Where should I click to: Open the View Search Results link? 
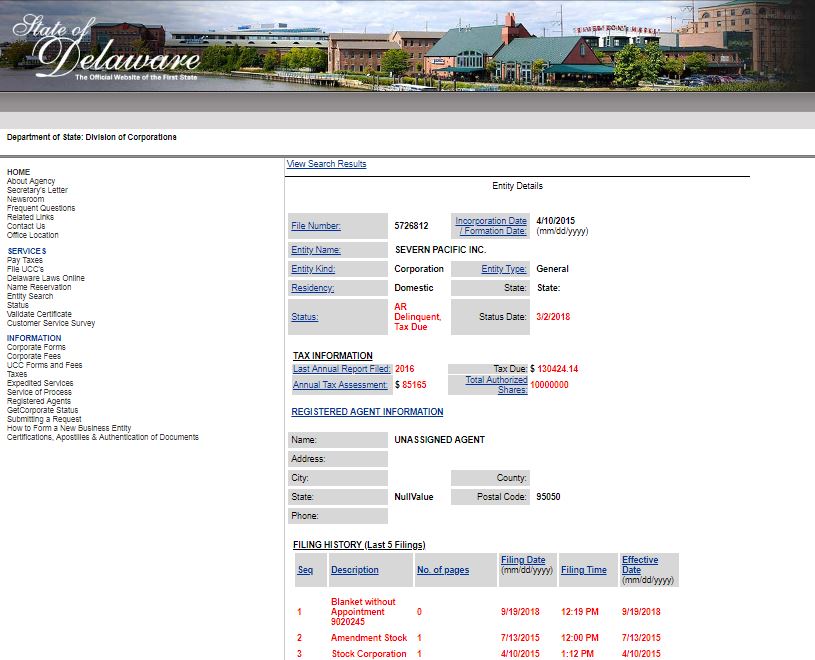pos(326,164)
